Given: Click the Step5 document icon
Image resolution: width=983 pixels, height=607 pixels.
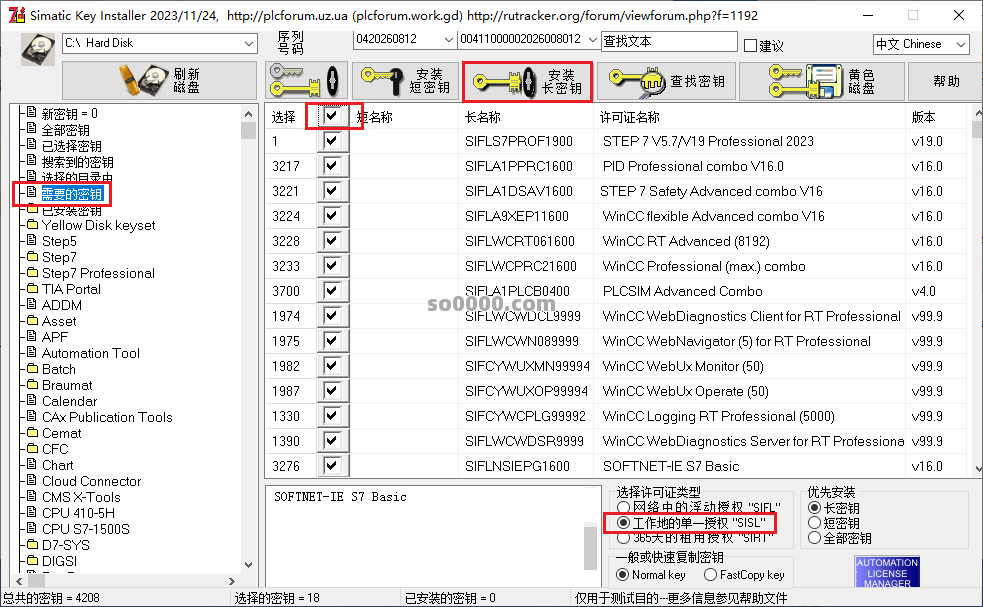Looking at the screenshot, I should point(32,241).
